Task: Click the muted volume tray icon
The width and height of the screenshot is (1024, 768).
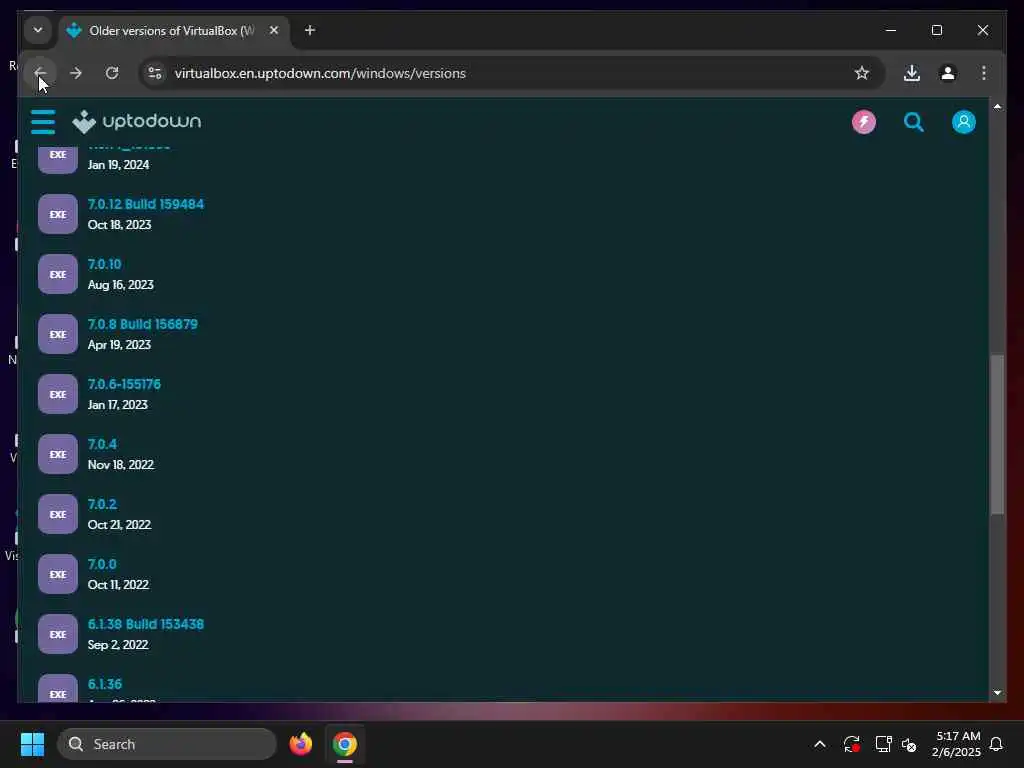Action: pos(909,744)
